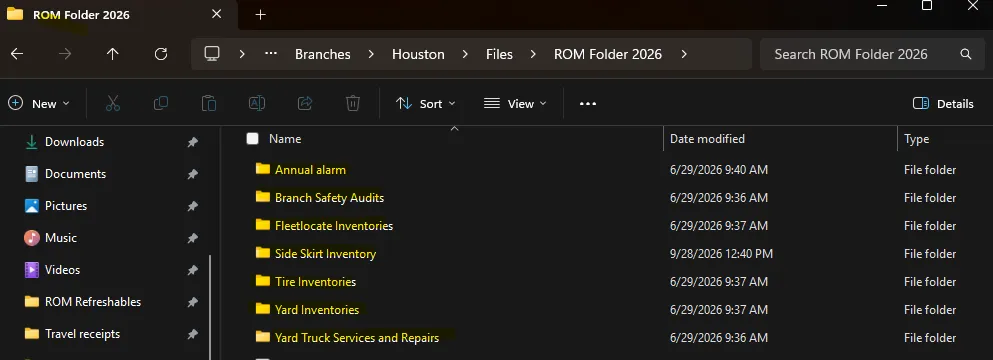Viewport: 993px width, 360px height.
Task: Click the pin icon beside ROM Refreshables
Action: pos(193,302)
